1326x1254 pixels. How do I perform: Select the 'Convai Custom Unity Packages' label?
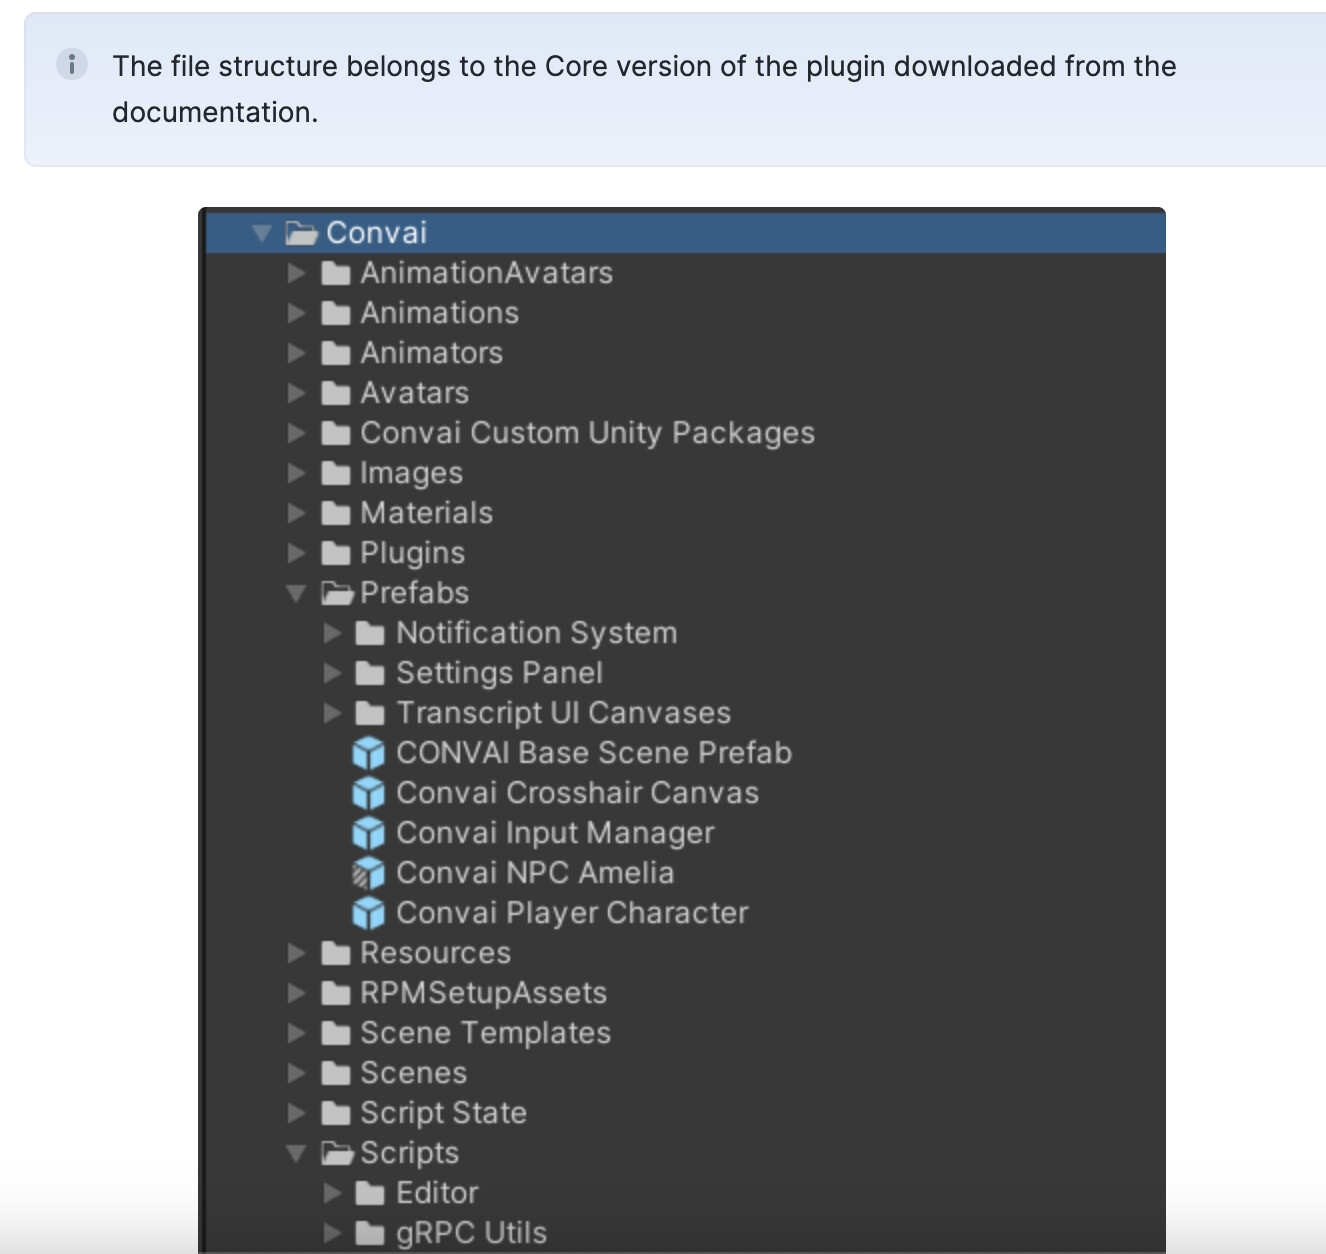(x=588, y=434)
